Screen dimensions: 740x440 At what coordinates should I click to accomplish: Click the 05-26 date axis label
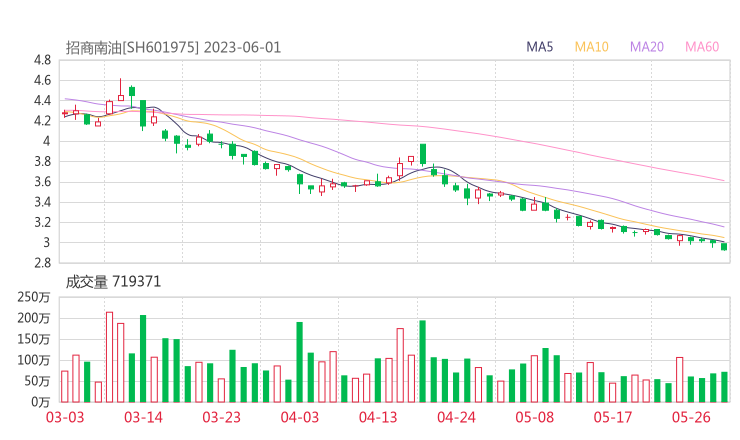pyautogui.click(x=691, y=417)
